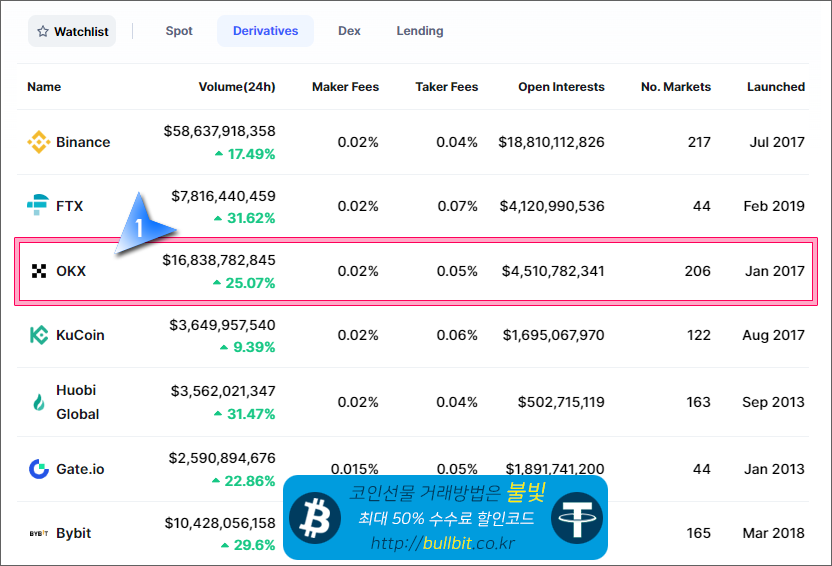Select OKX open interest $4,510,782,341
Screen dimensions: 832x566
553,271
